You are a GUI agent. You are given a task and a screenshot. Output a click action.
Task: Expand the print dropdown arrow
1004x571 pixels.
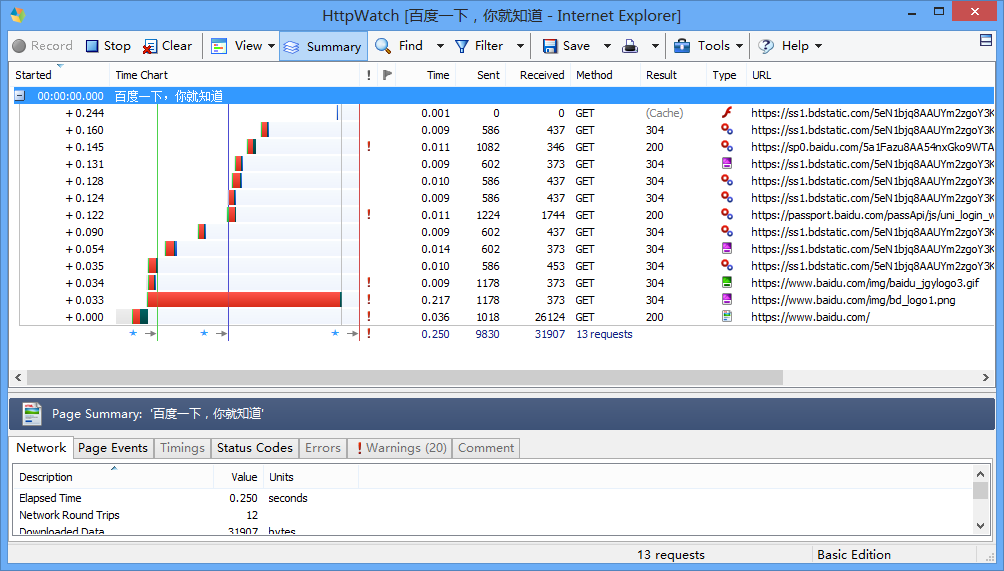click(x=655, y=46)
